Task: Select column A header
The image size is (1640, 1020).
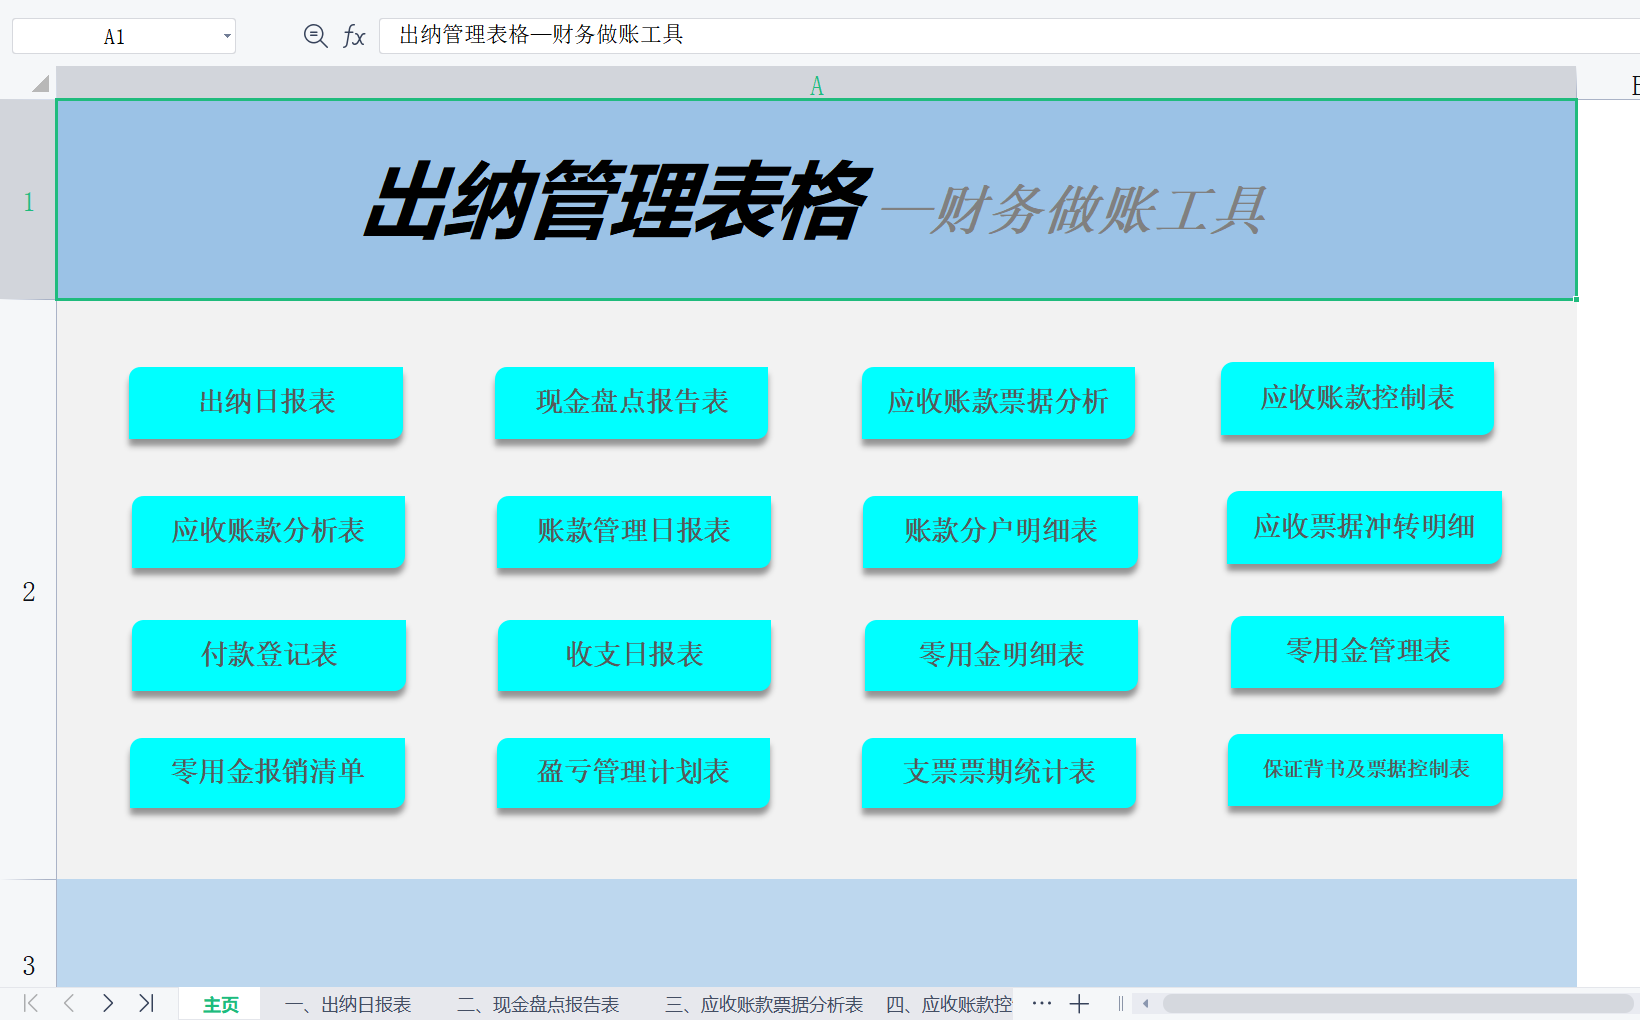Action: tap(816, 84)
